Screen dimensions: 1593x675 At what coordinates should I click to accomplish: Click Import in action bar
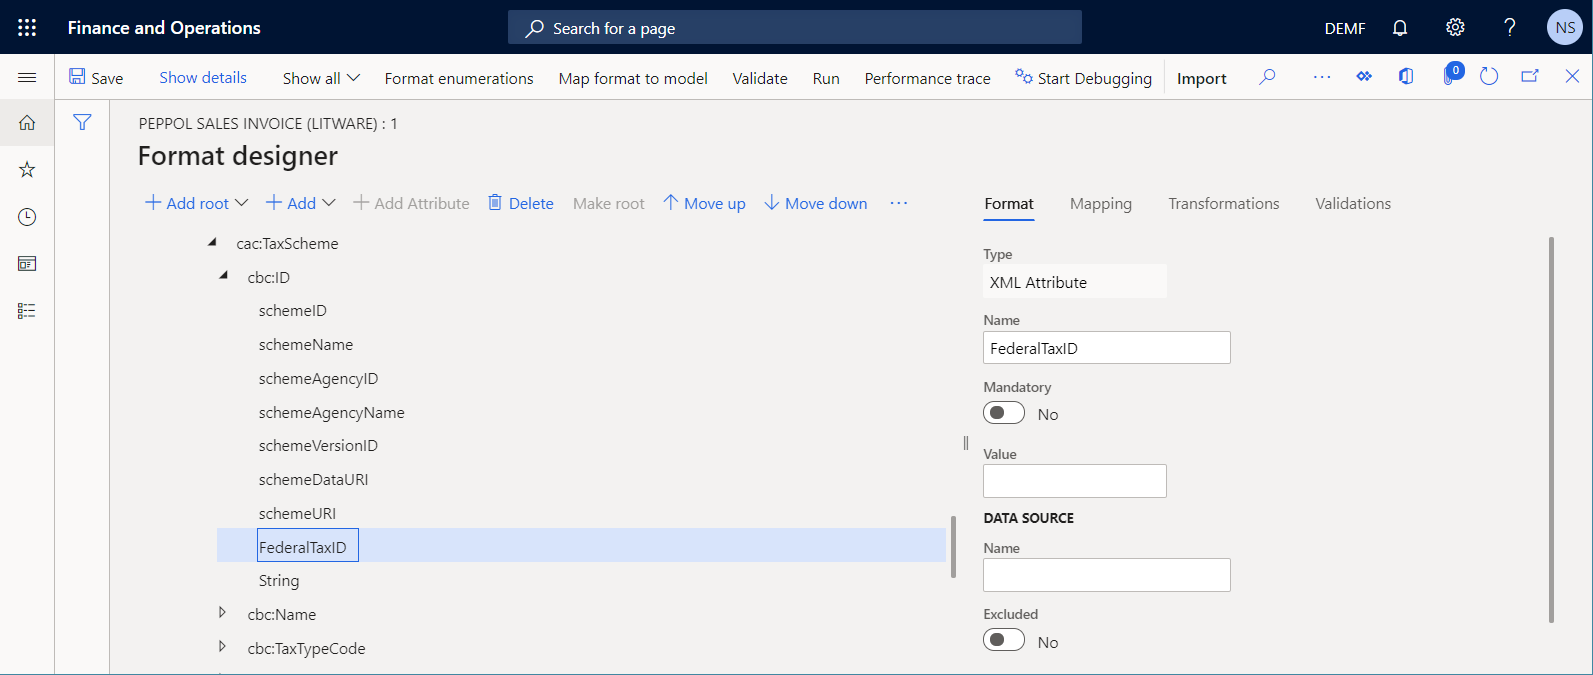[1202, 78]
